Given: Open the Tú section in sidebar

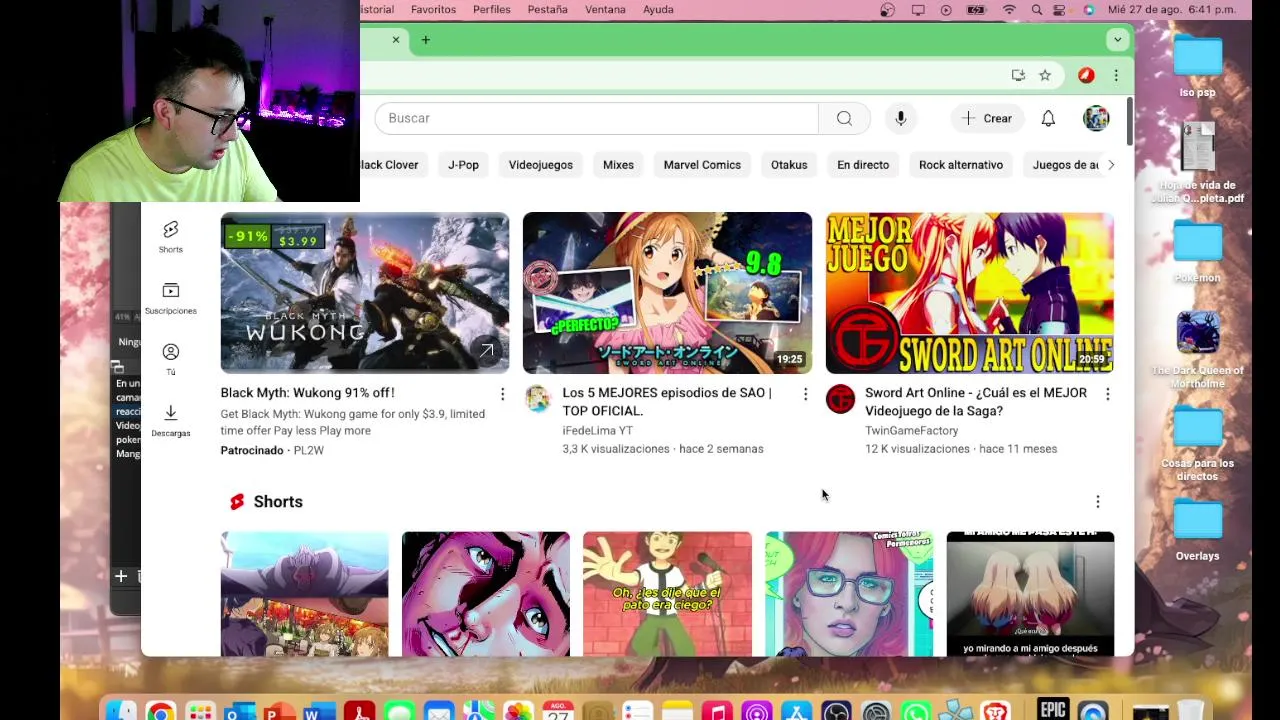Looking at the screenshot, I should [x=171, y=360].
